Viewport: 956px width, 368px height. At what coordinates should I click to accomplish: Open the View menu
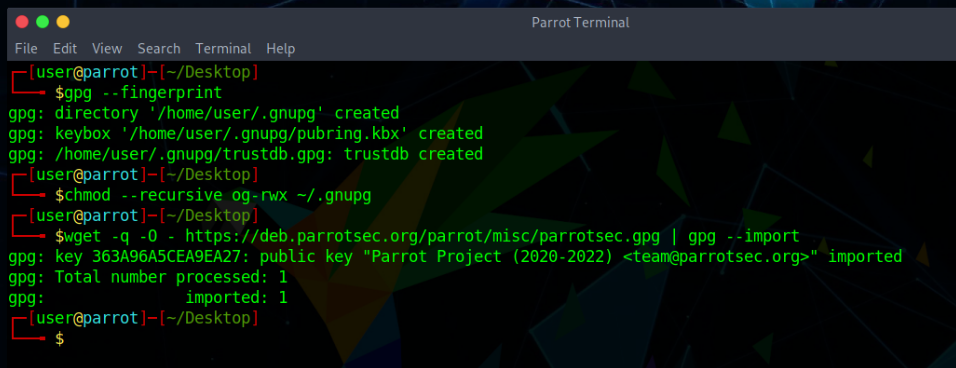click(107, 49)
